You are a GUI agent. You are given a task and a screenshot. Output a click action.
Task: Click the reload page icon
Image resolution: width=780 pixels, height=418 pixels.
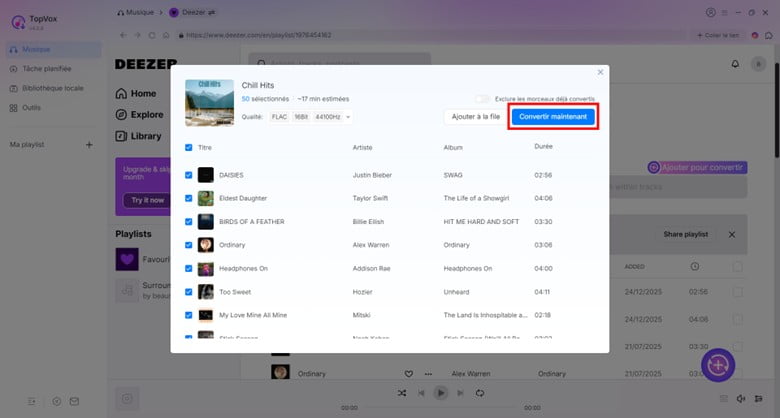[x=152, y=35]
